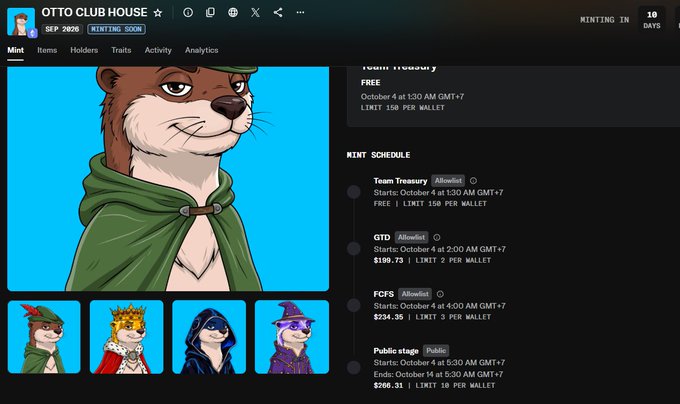680x404 pixels.
Task: Click FREE label in top treasury card
Action: click(370, 83)
